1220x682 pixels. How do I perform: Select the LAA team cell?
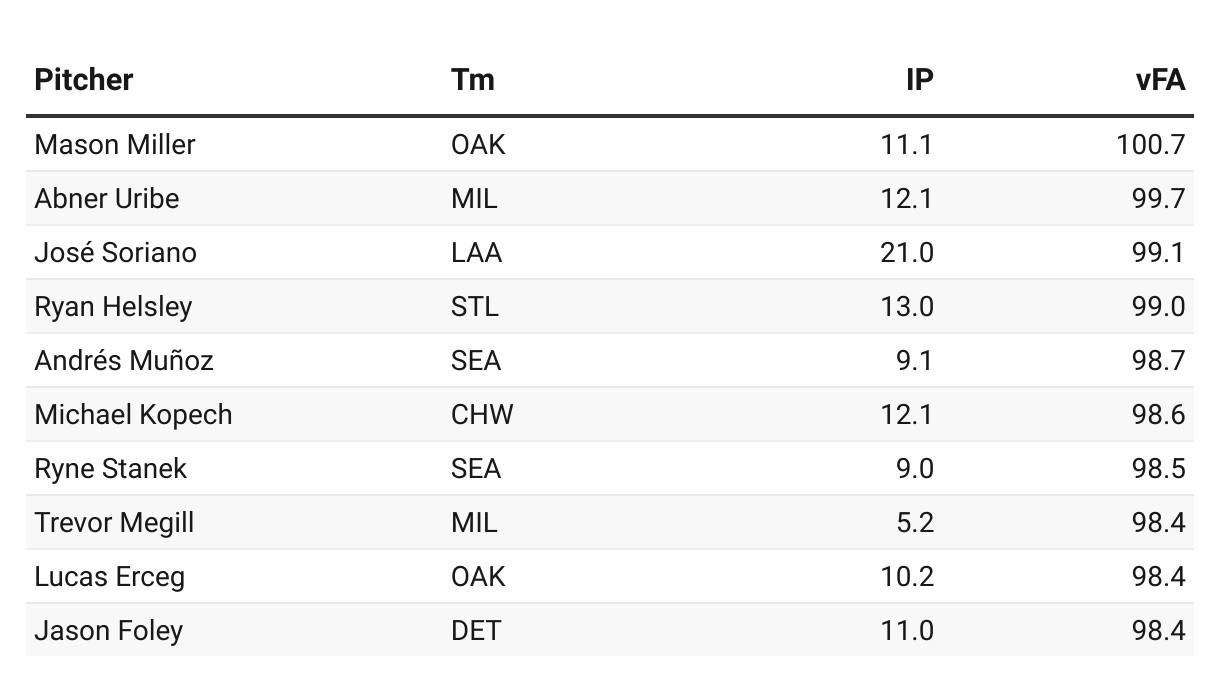coord(476,253)
